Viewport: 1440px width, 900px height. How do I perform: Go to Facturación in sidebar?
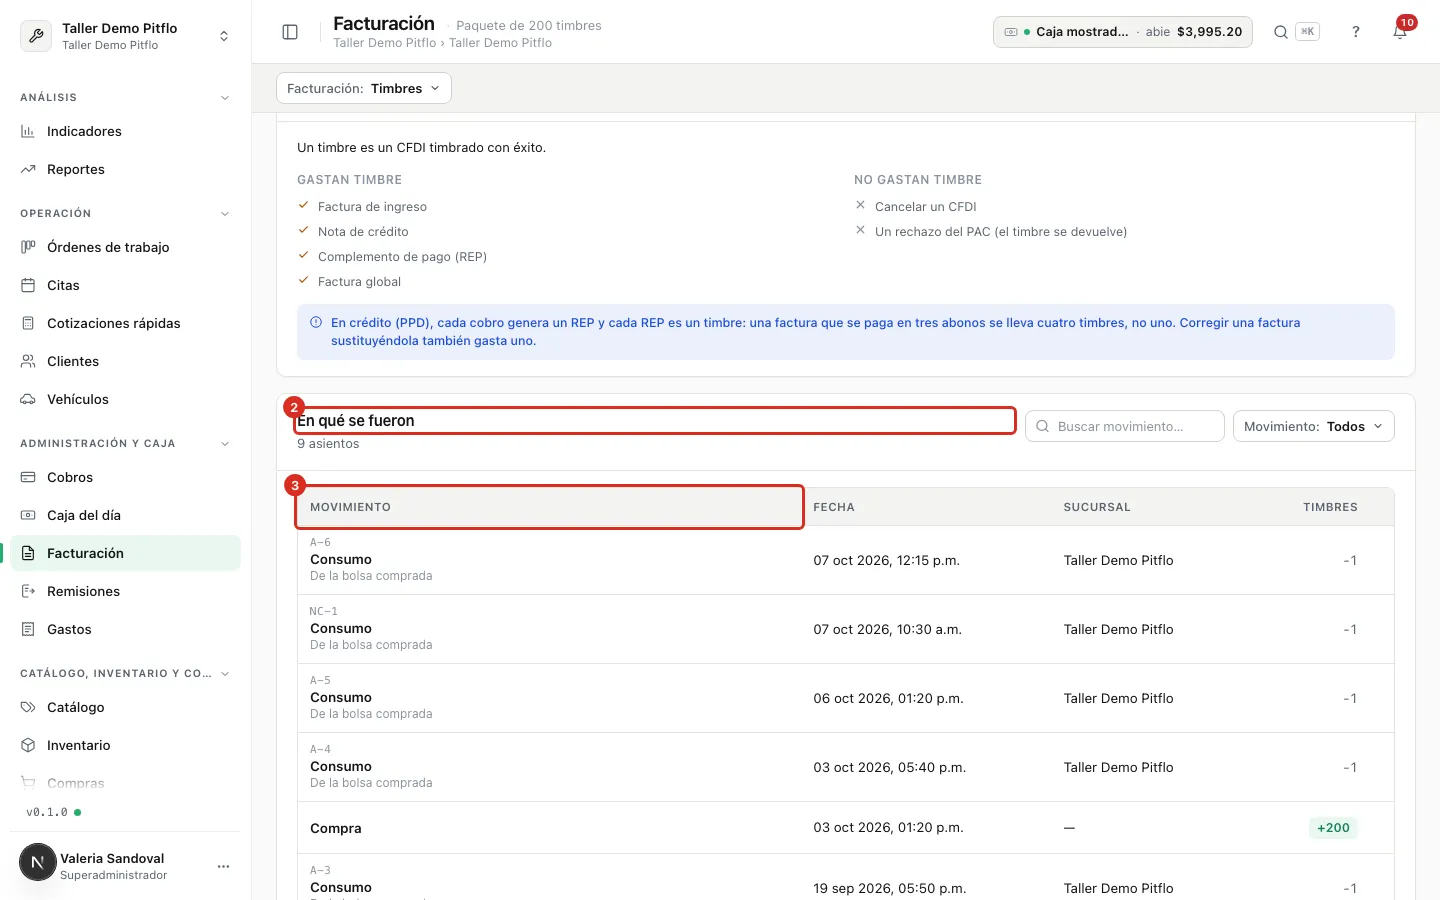(126, 553)
